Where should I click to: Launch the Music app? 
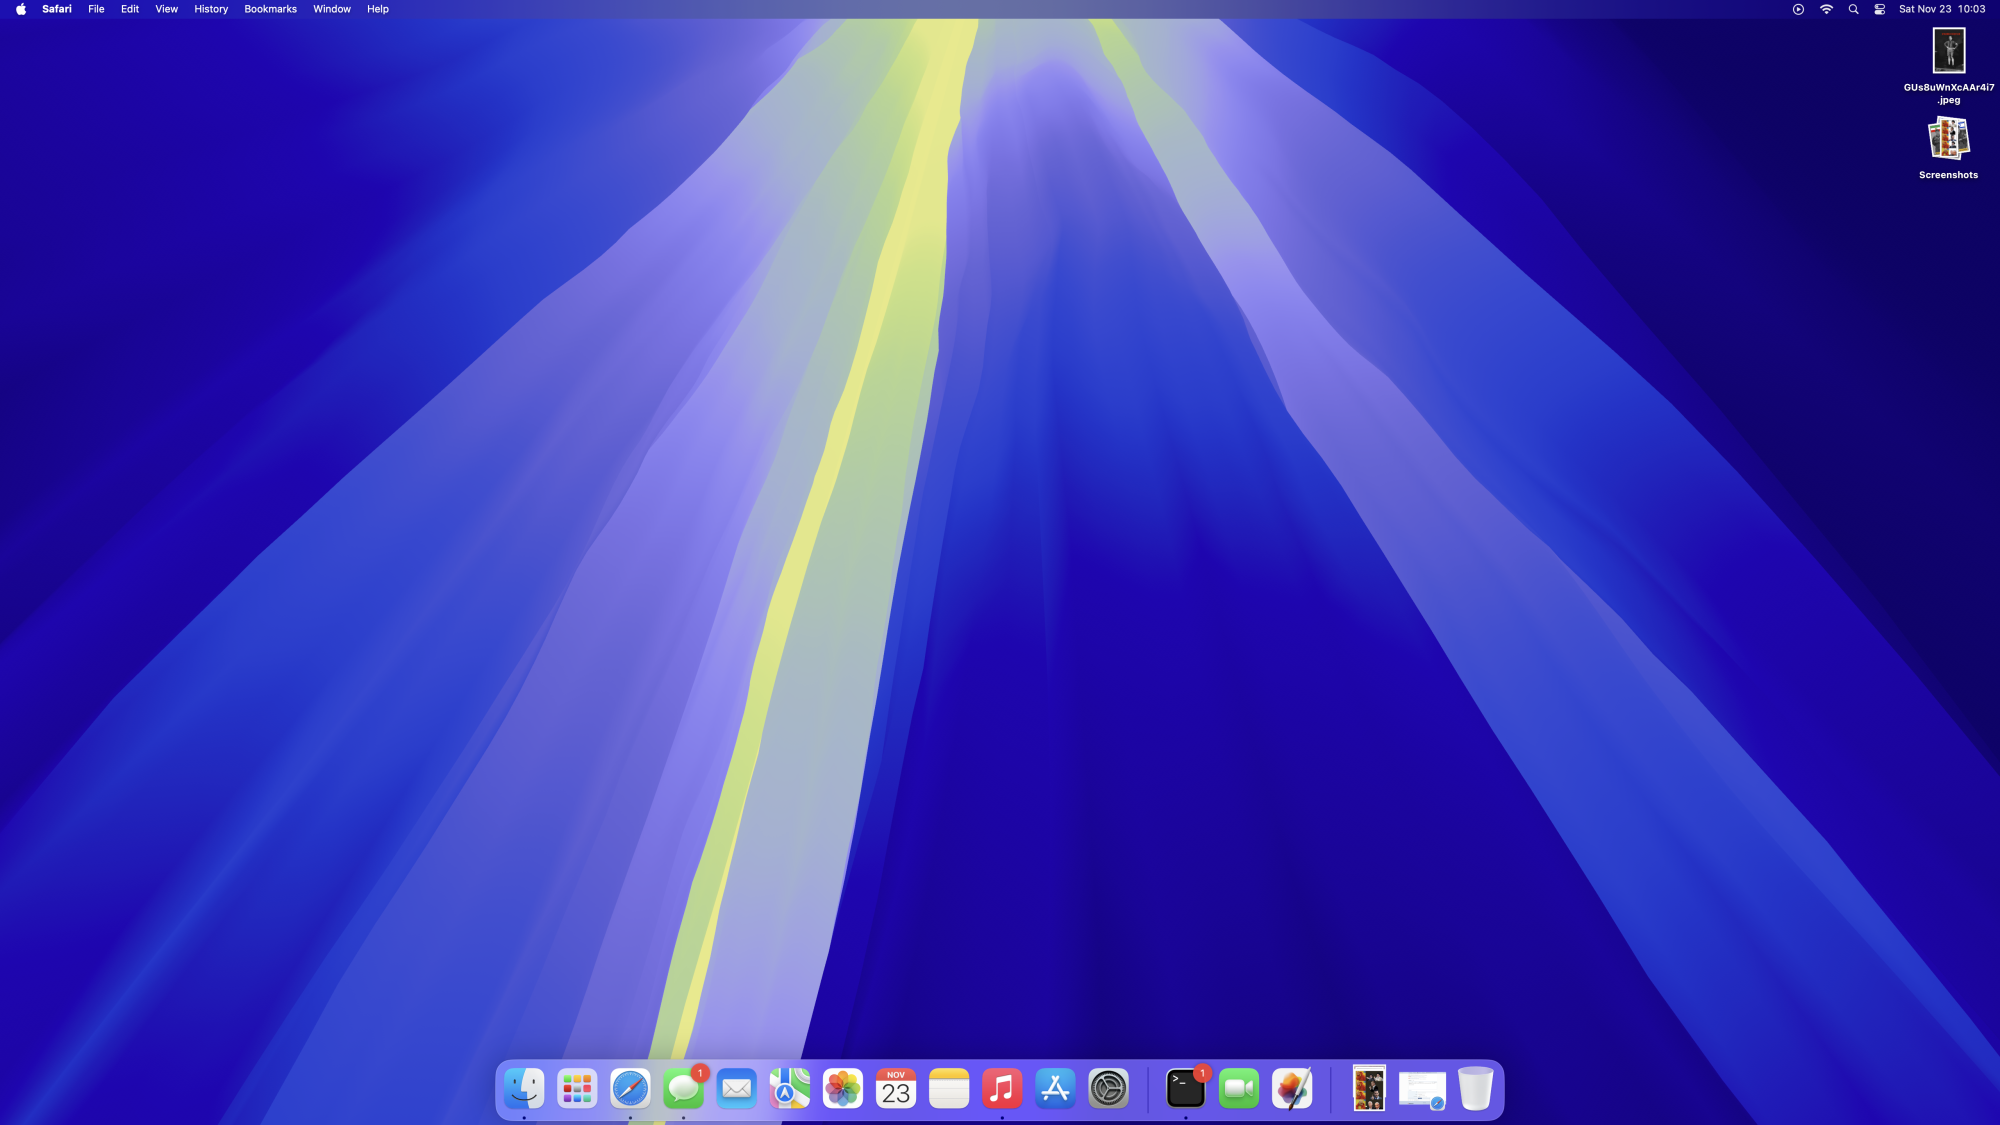[x=1002, y=1089]
